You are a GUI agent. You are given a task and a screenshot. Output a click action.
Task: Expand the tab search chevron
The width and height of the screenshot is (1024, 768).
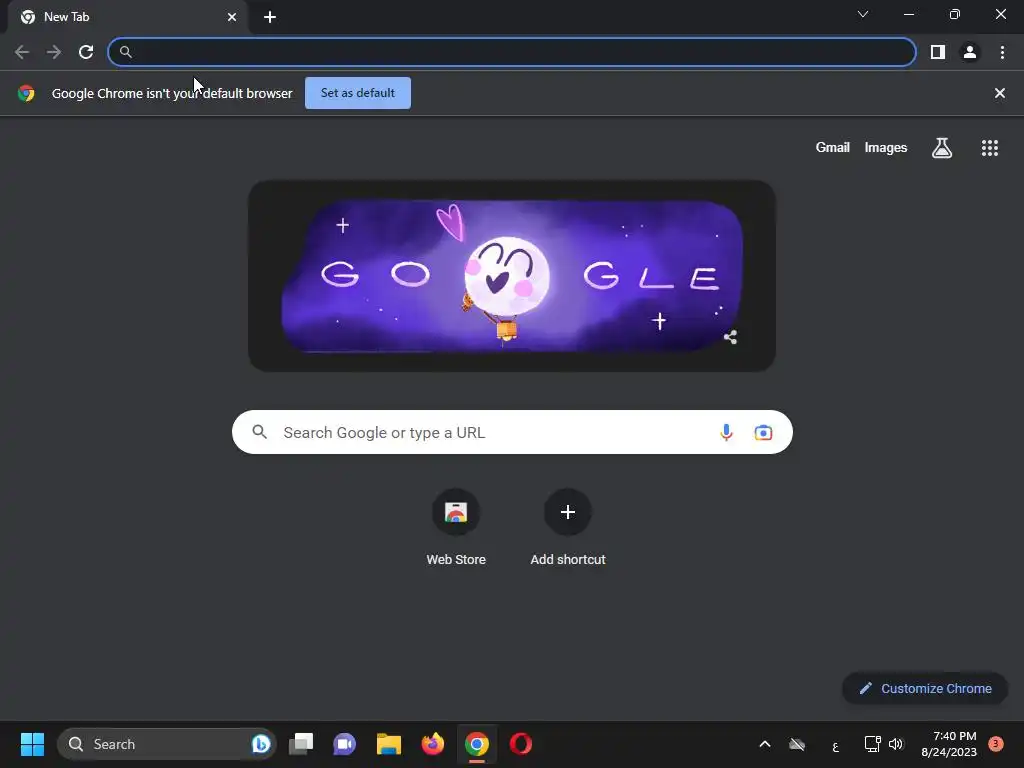(863, 14)
